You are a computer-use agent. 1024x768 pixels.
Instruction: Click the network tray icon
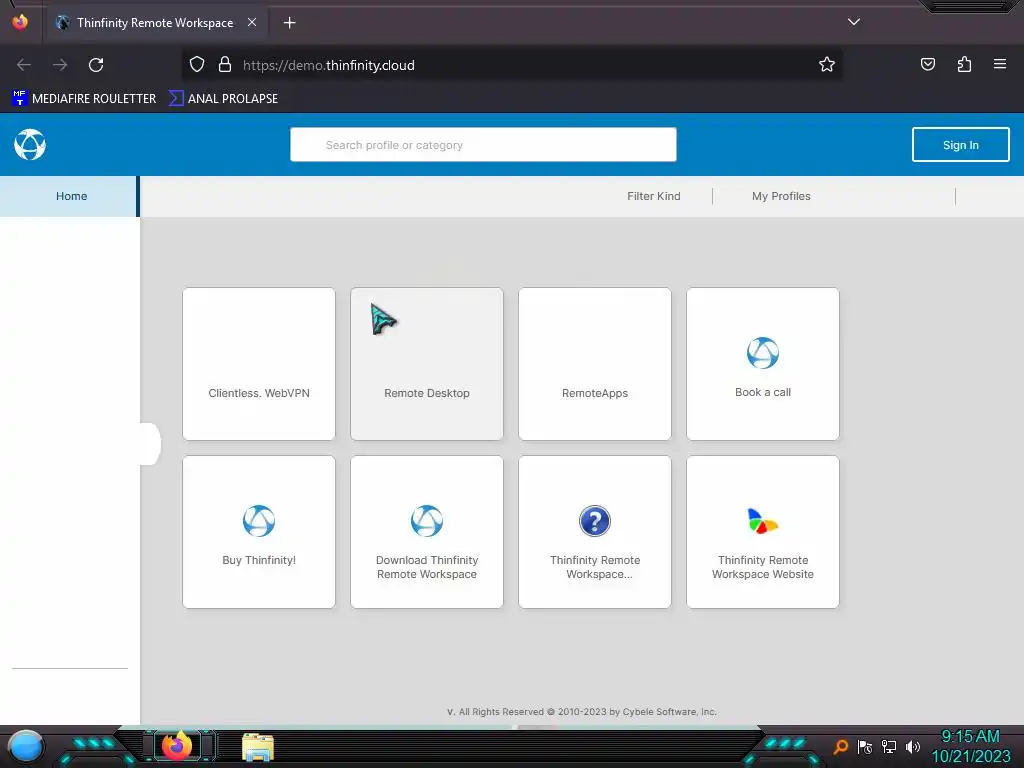[x=889, y=746]
